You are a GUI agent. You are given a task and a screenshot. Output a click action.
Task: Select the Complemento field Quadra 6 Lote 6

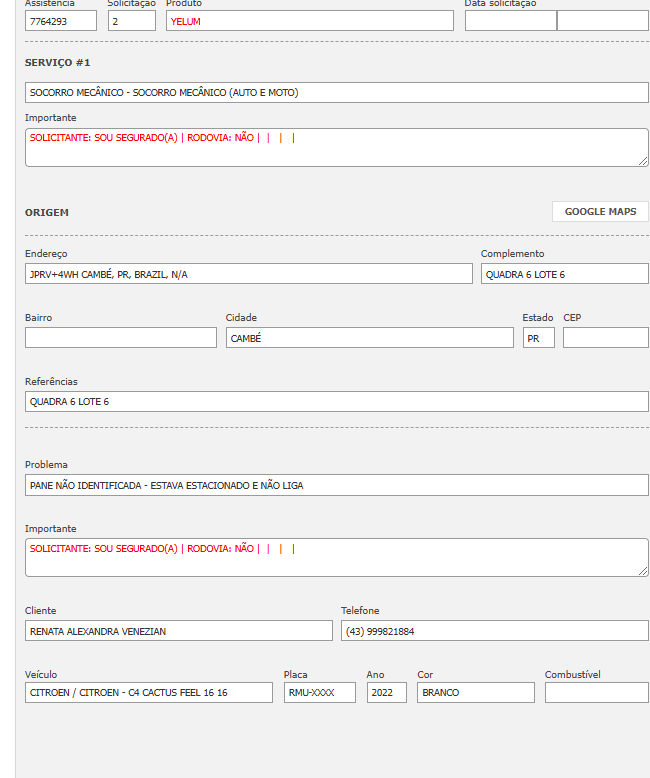(x=565, y=274)
